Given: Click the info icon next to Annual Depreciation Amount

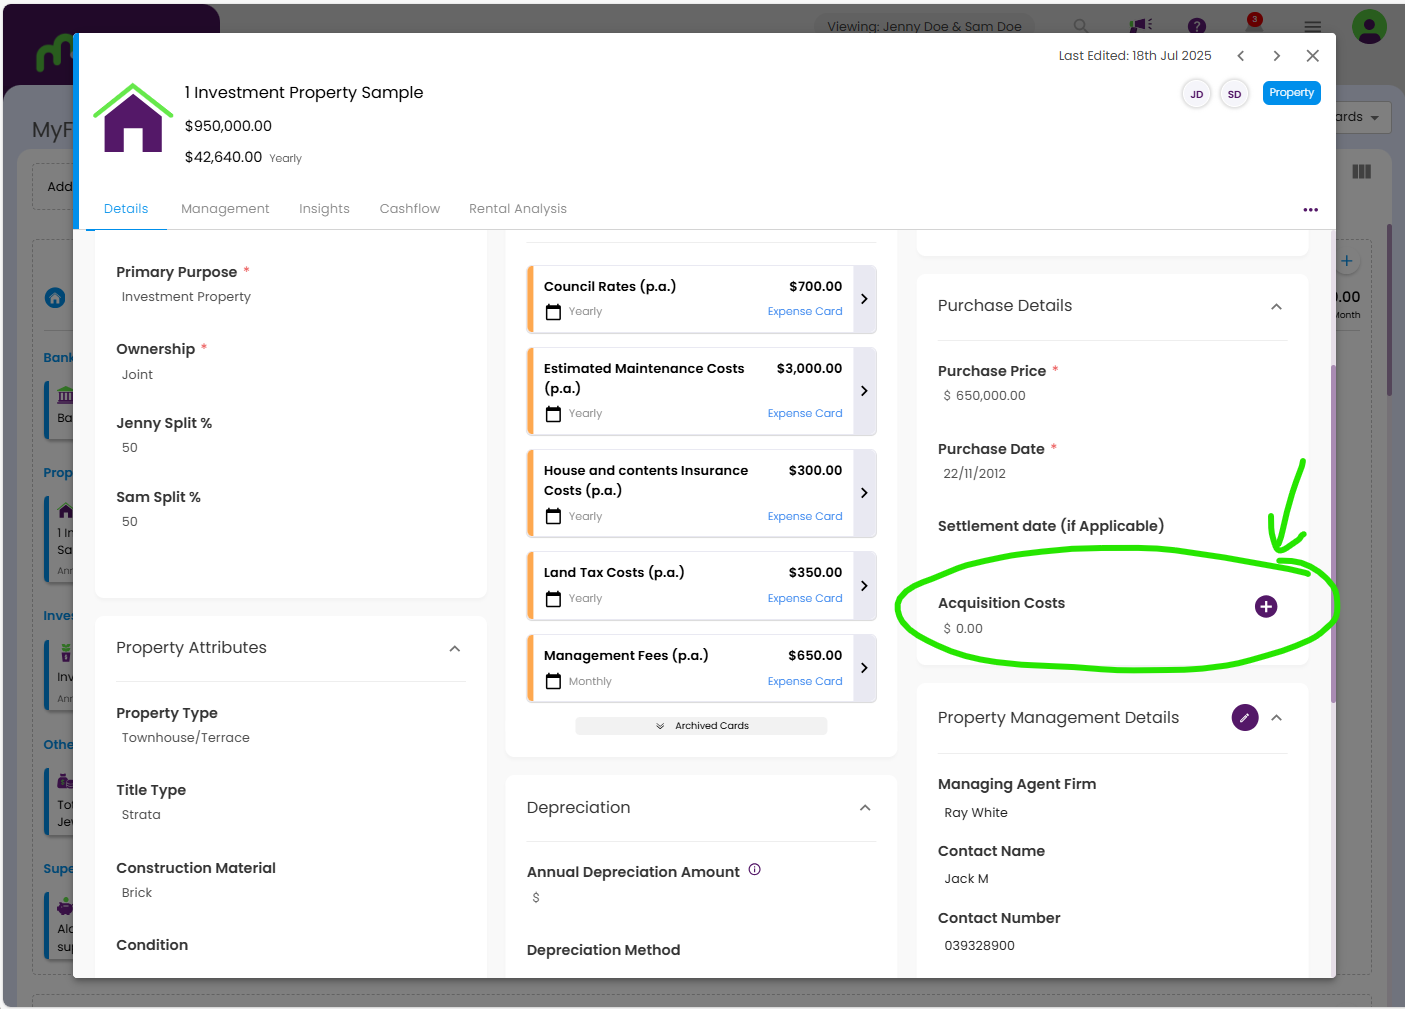Looking at the screenshot, I should click(x=755, y=870).
